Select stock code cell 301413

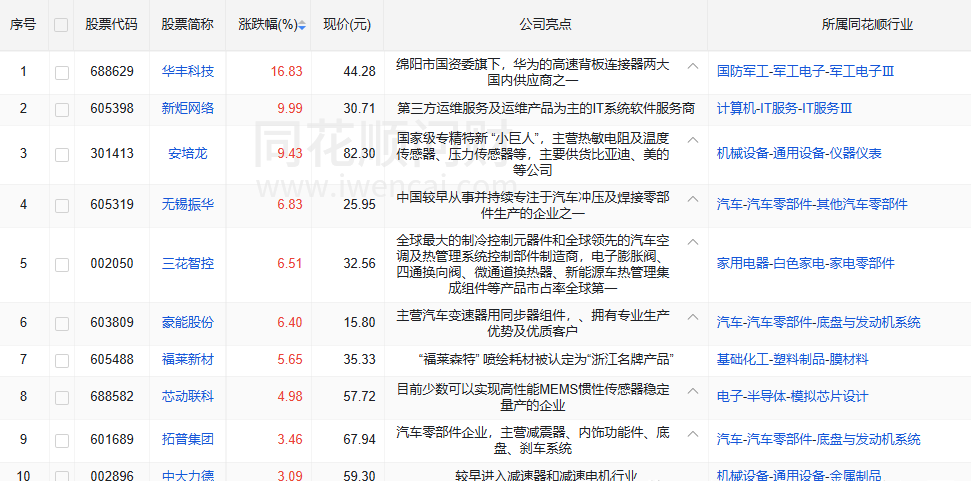112,153
